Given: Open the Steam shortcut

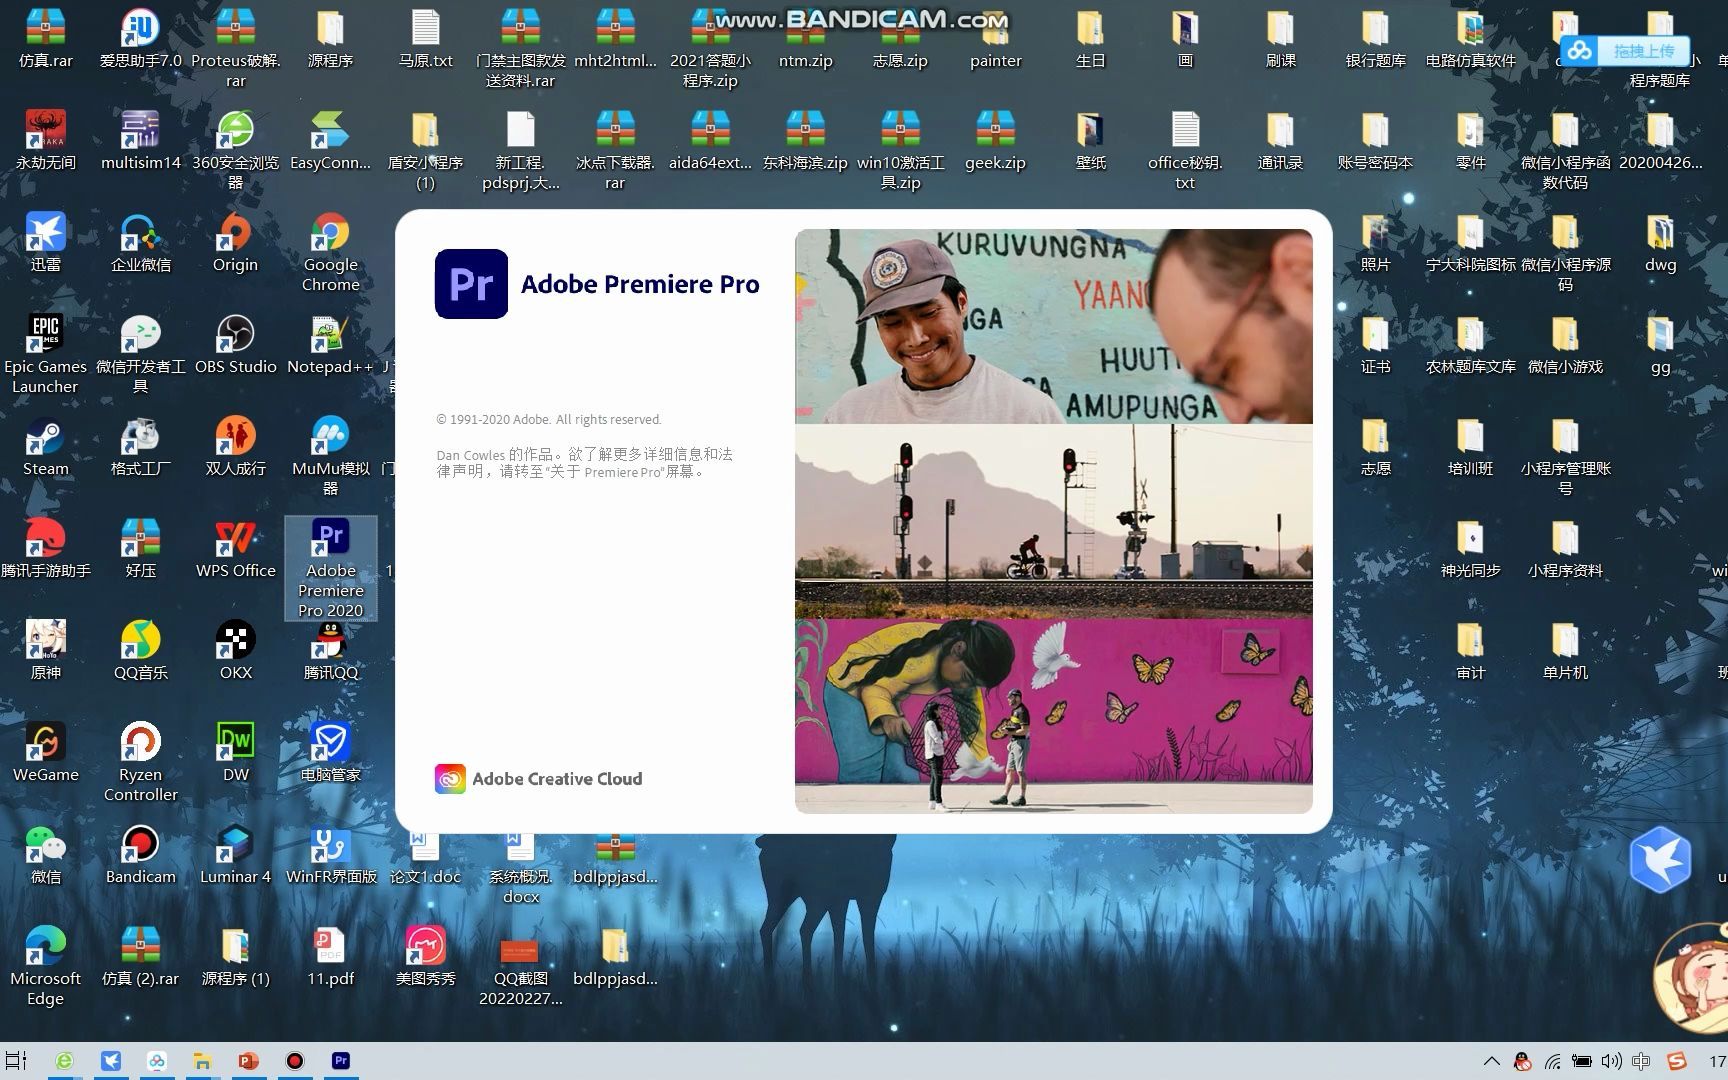Looking at the screenshot, I should (46, 446).
